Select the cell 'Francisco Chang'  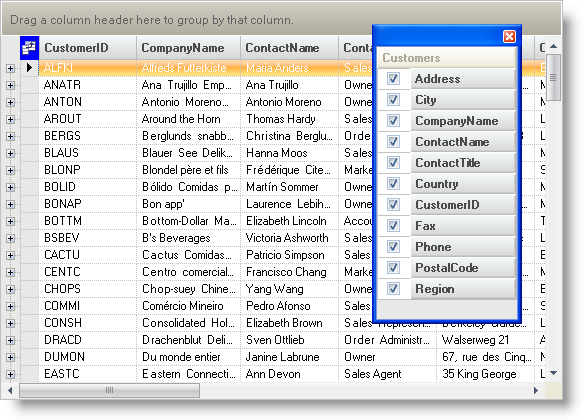click(x=289, y=272)
